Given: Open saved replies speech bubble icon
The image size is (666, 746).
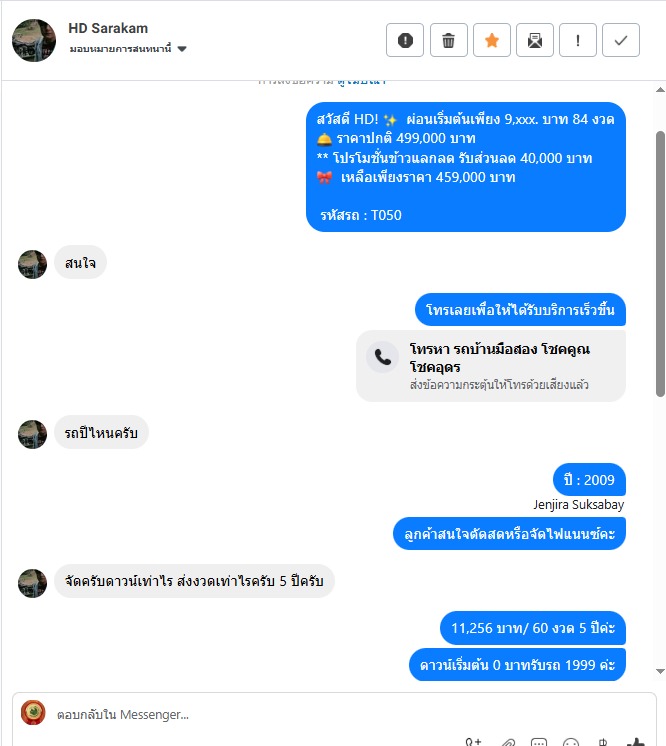Looking at the screenshot, I should [x=539, y=742].
